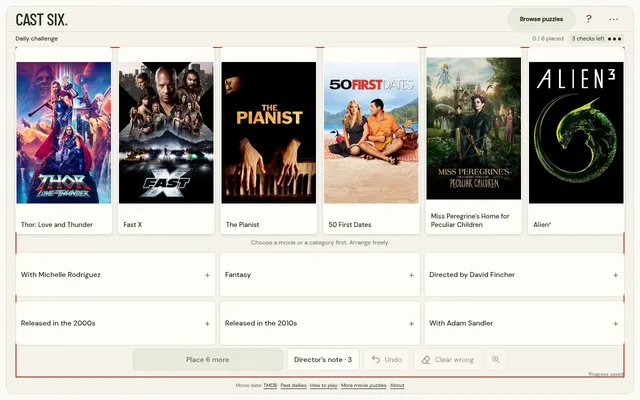This screenshot has height=400, width=640.
Task: Click the Browse puzzles button
Action: point(541,19)
